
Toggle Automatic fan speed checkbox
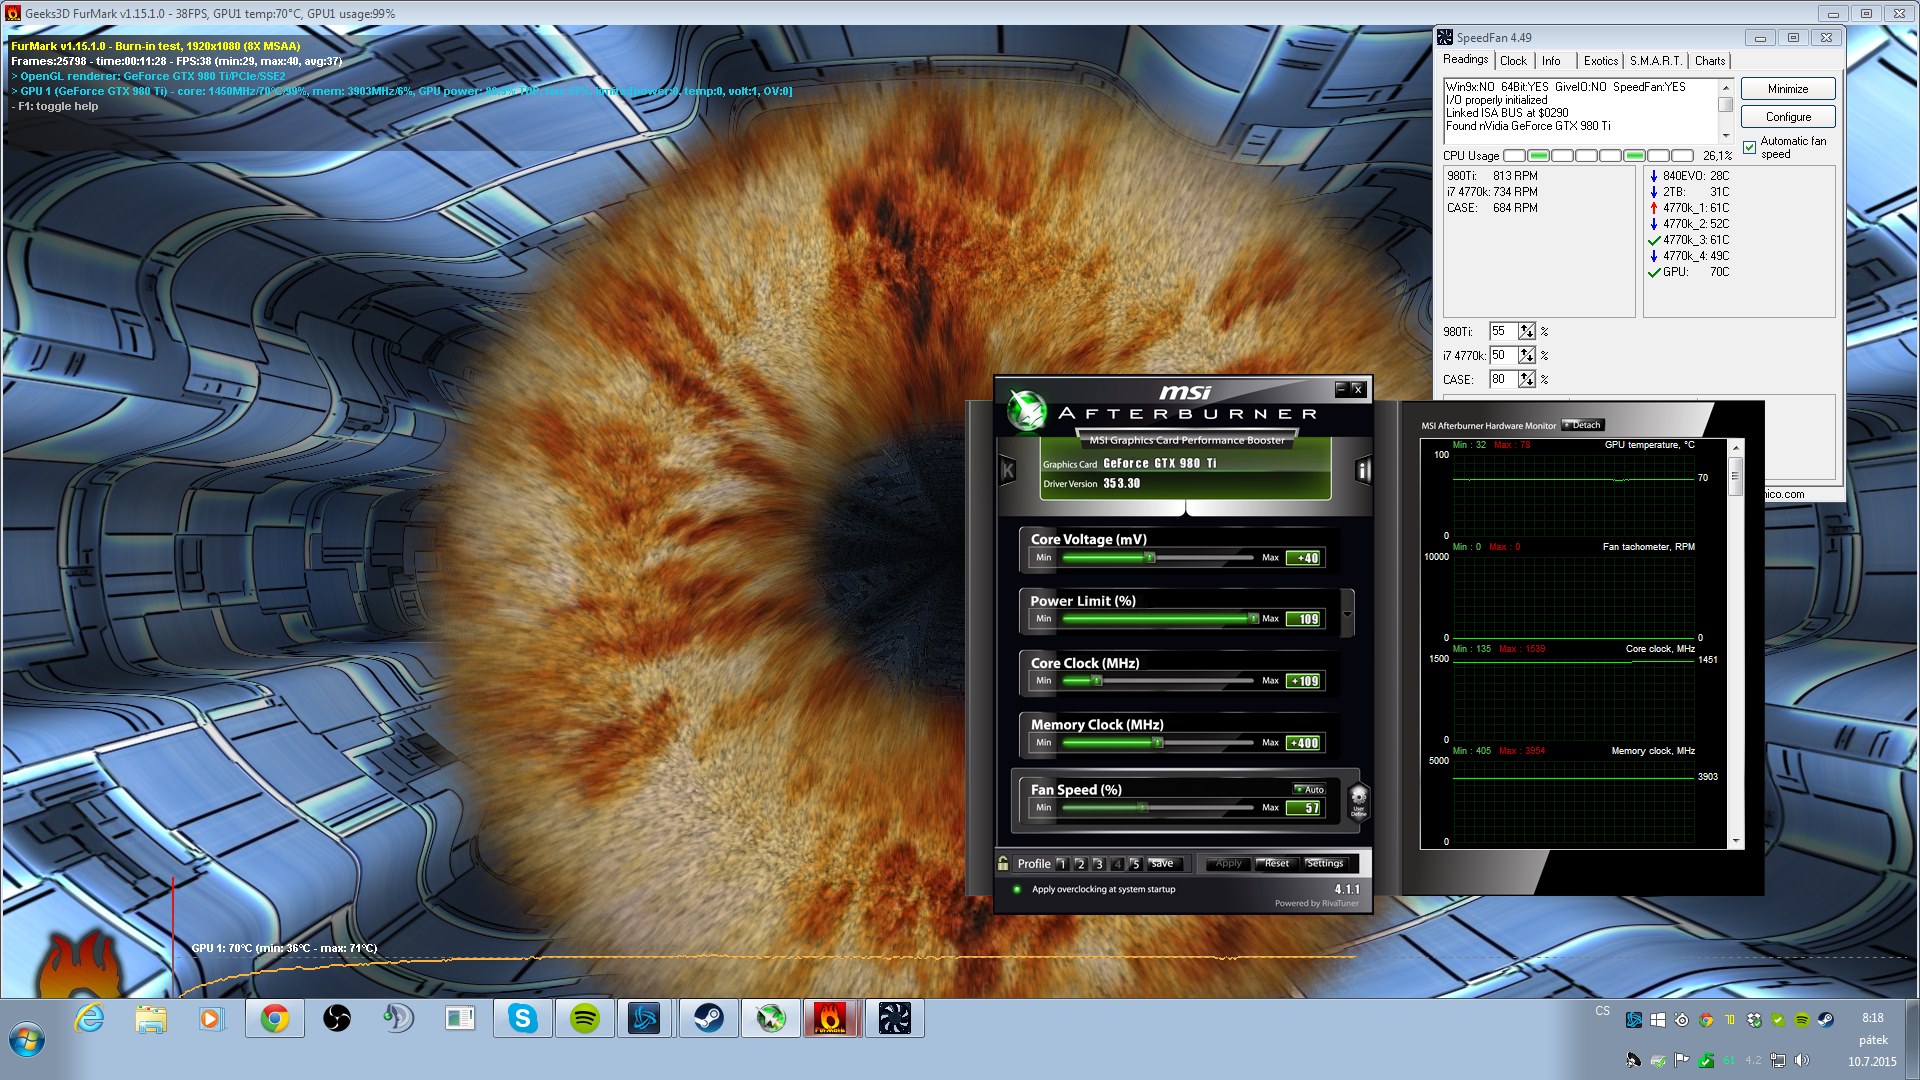[1750, 147]
